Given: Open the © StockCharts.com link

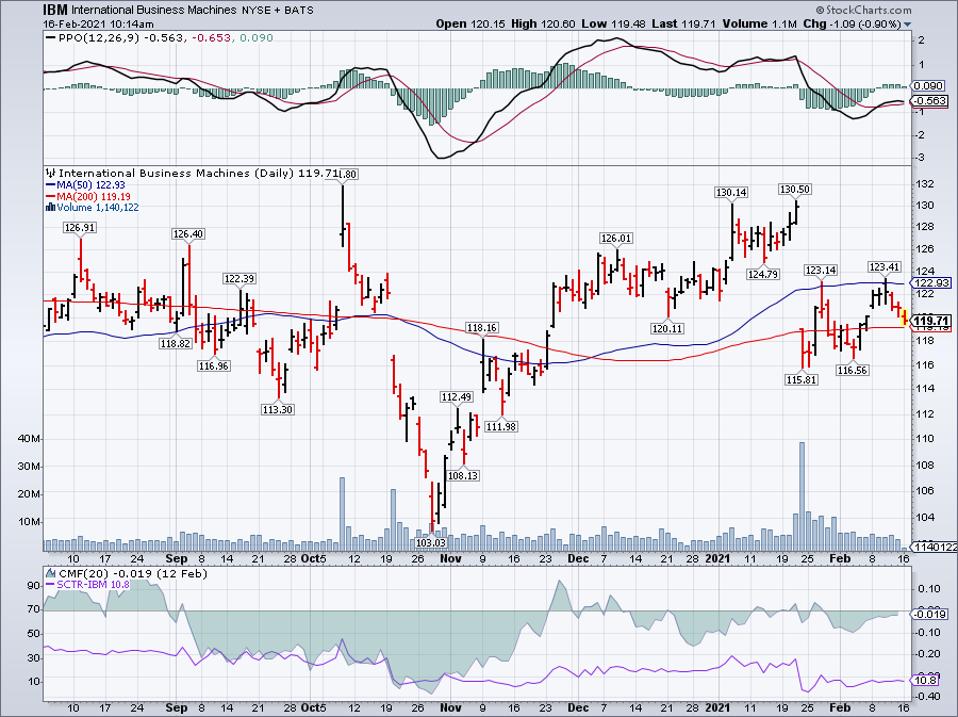Looking at the screenshot, I should coord(863,10).
